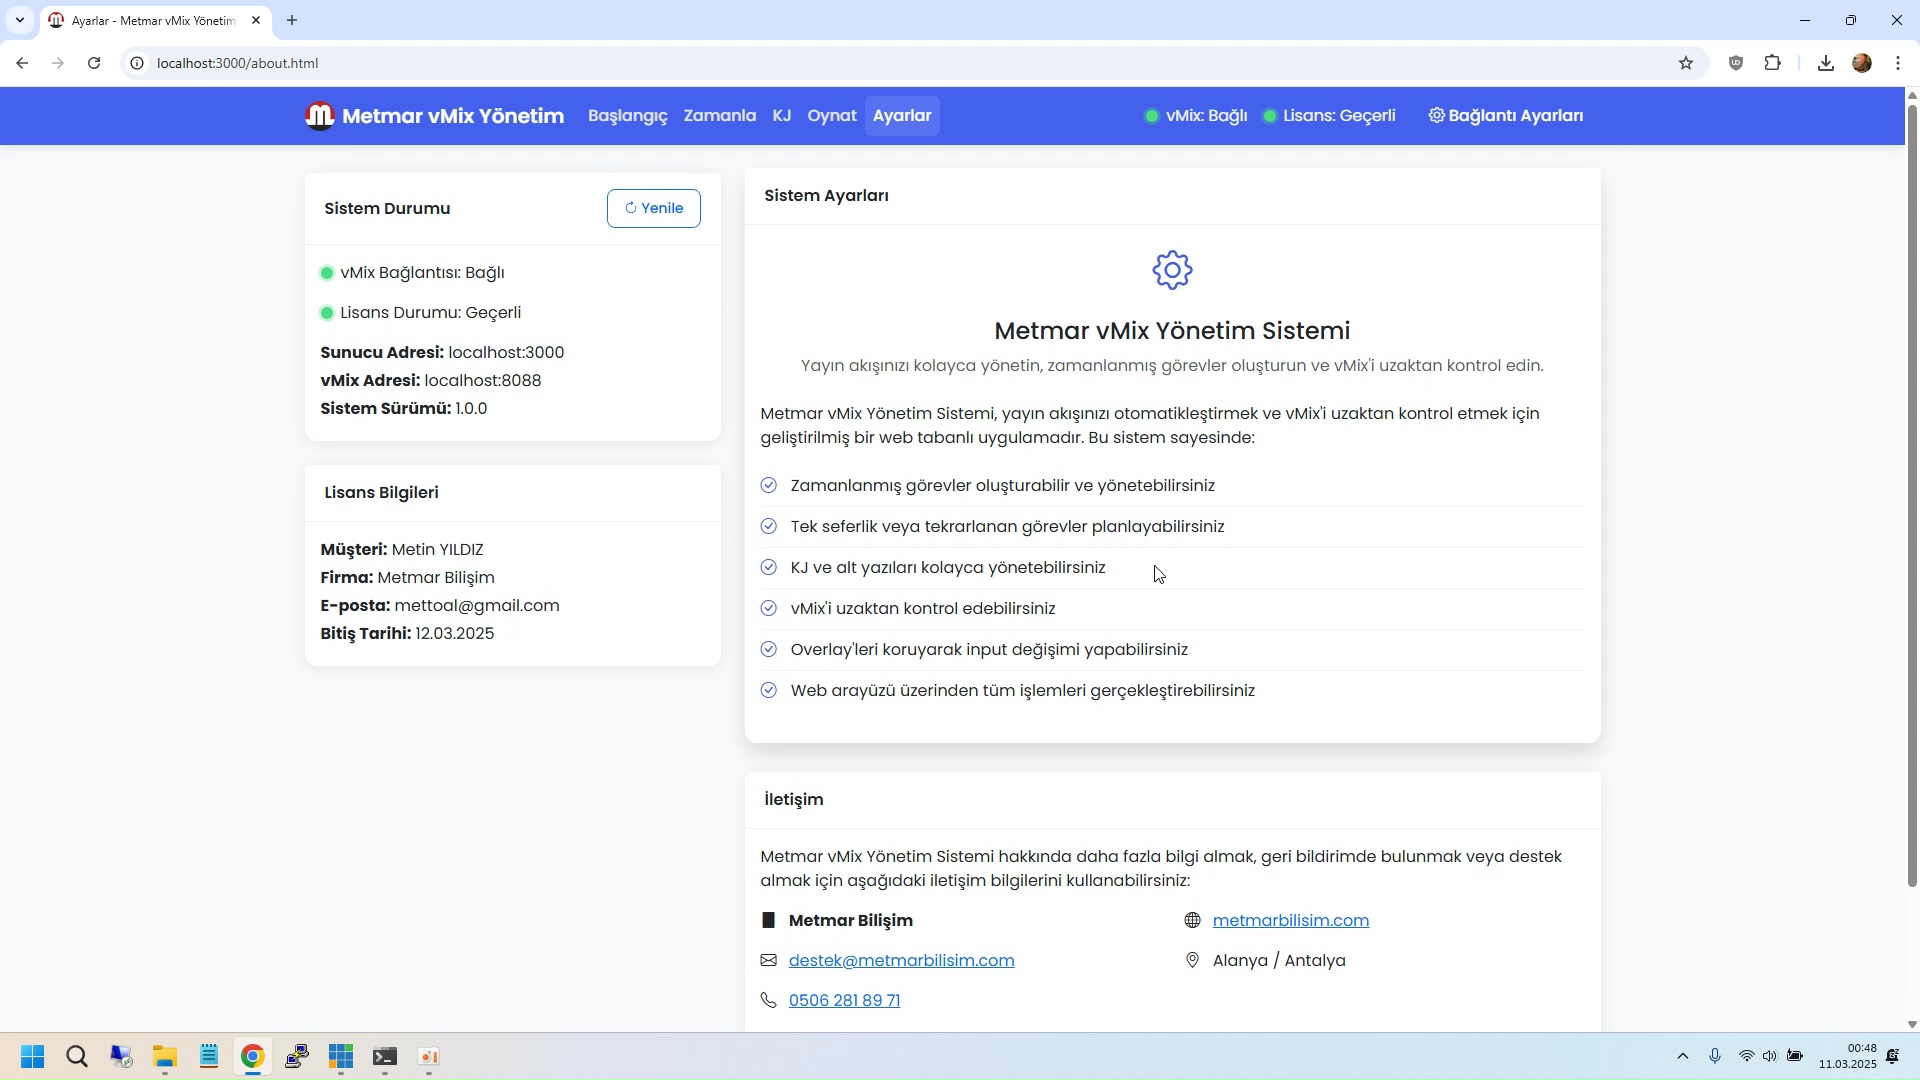Click the building icon beside Metmar Bilişim
1920x1080 pixels.
(x=768, y=921)
